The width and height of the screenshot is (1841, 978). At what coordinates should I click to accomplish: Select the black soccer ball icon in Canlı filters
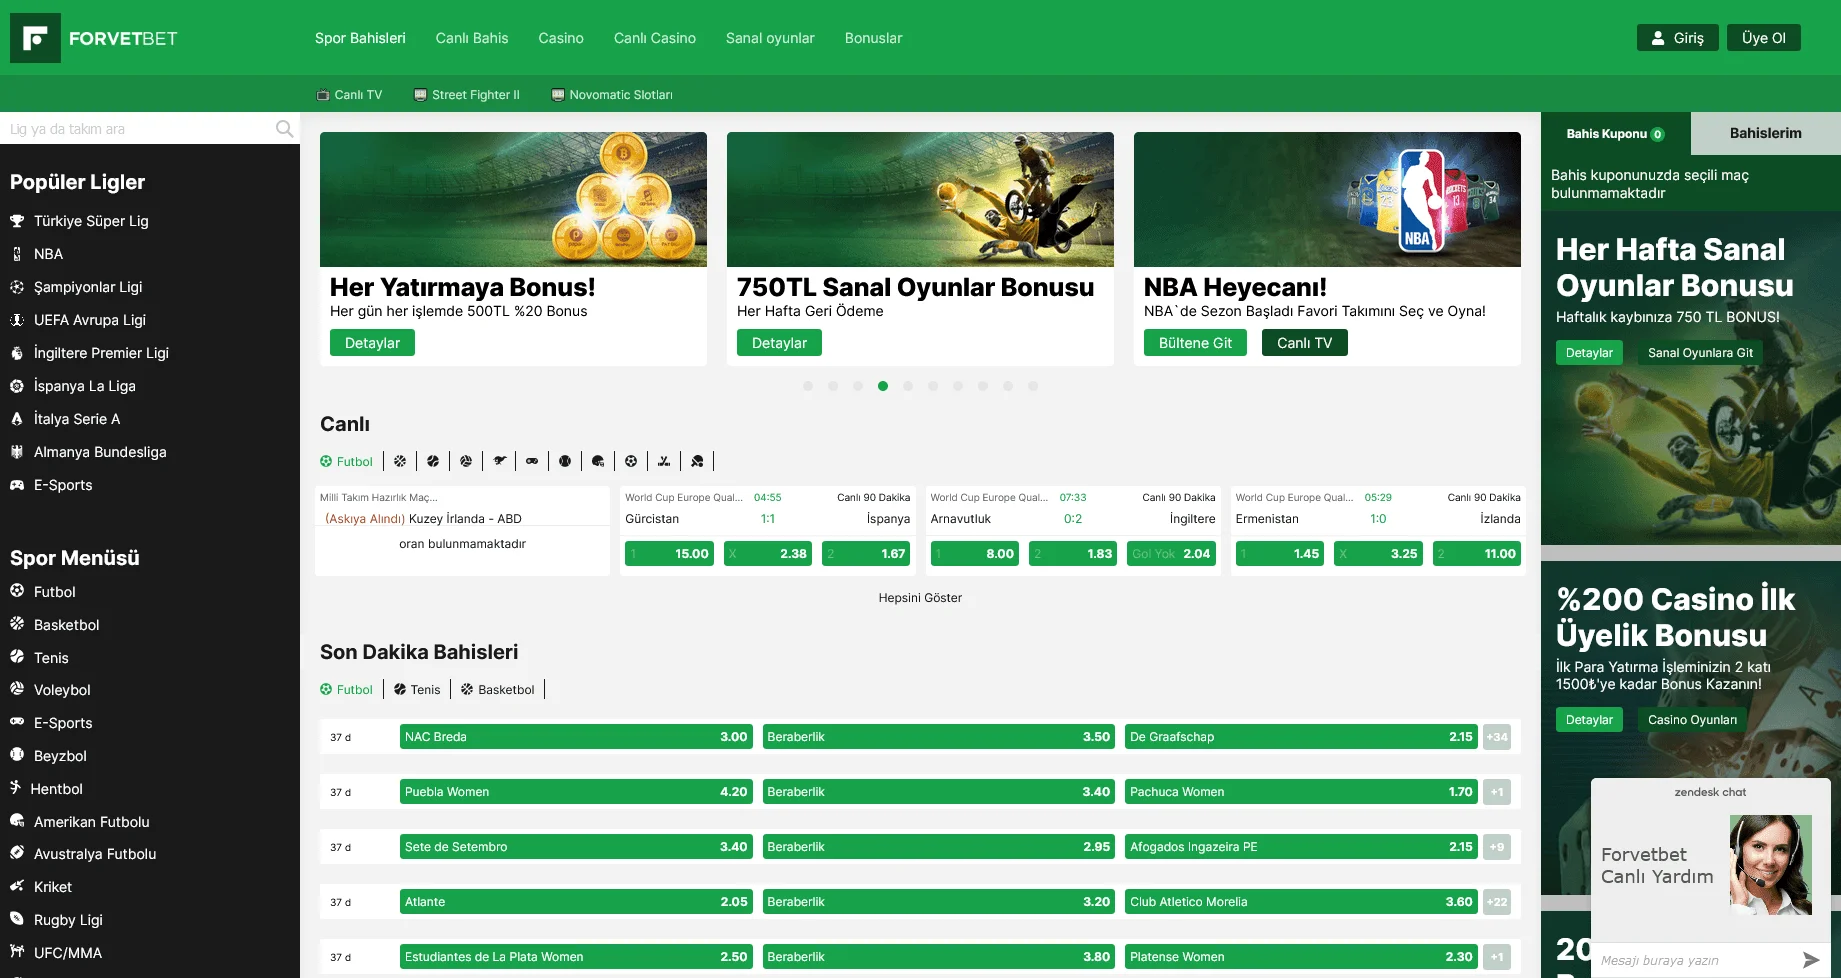point(631,461)
